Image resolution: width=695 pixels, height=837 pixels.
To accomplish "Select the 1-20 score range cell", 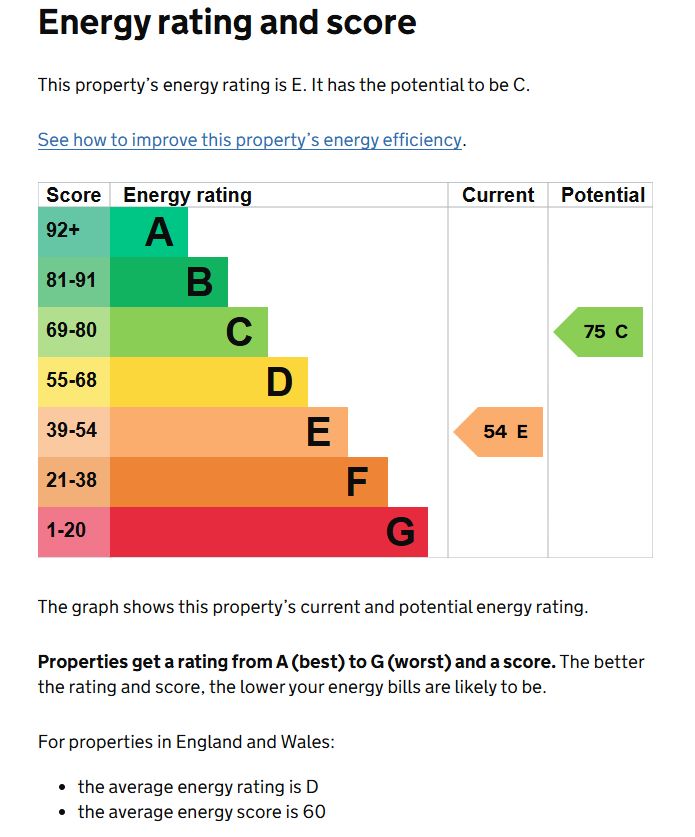I will coord(73,532).
